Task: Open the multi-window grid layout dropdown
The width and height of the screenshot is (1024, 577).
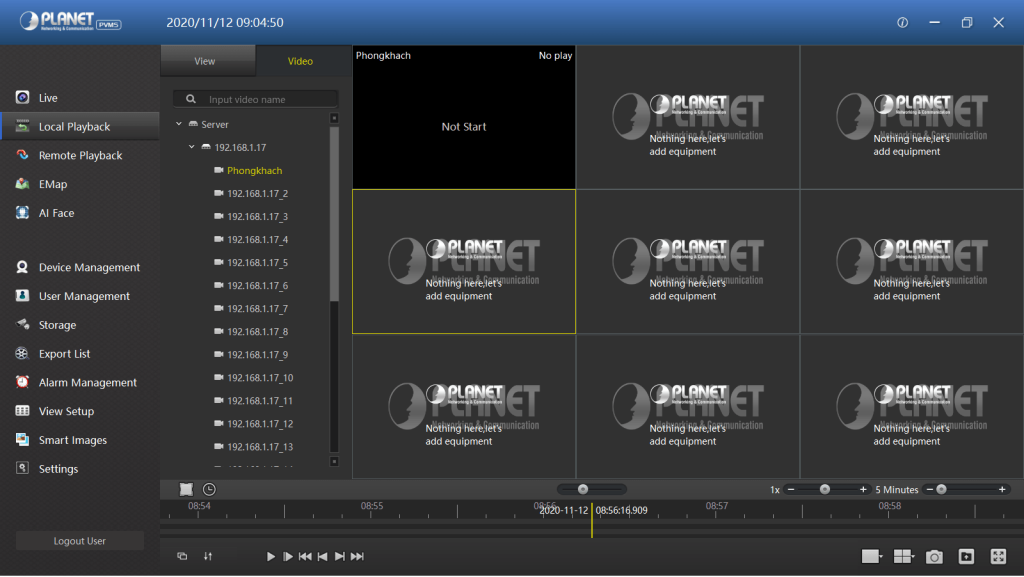Action: tap(904, 556)
